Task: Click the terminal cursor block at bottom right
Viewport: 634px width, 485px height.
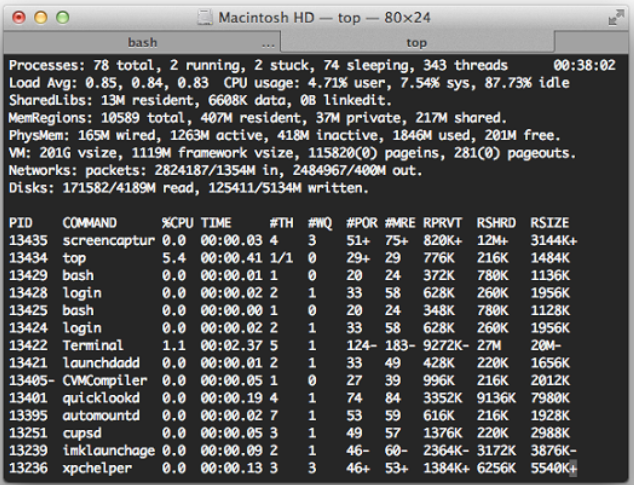Action: click(575, 468)
